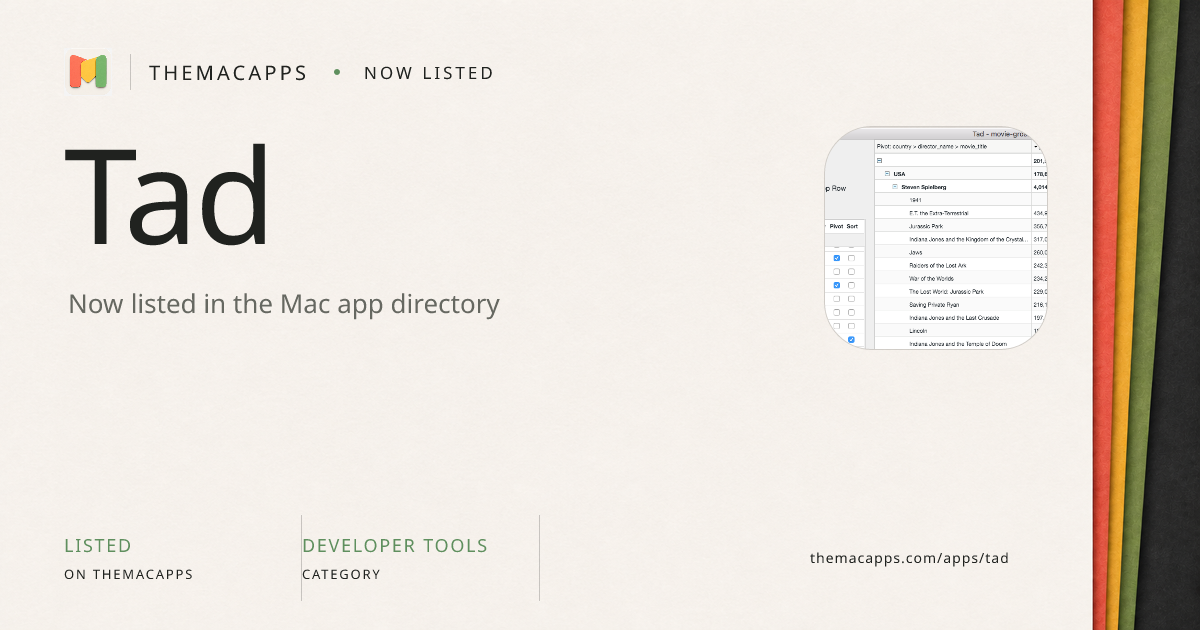Select the '1941' movie row
This screenshot has width=1200, height=630.
(x=916, y=199)
